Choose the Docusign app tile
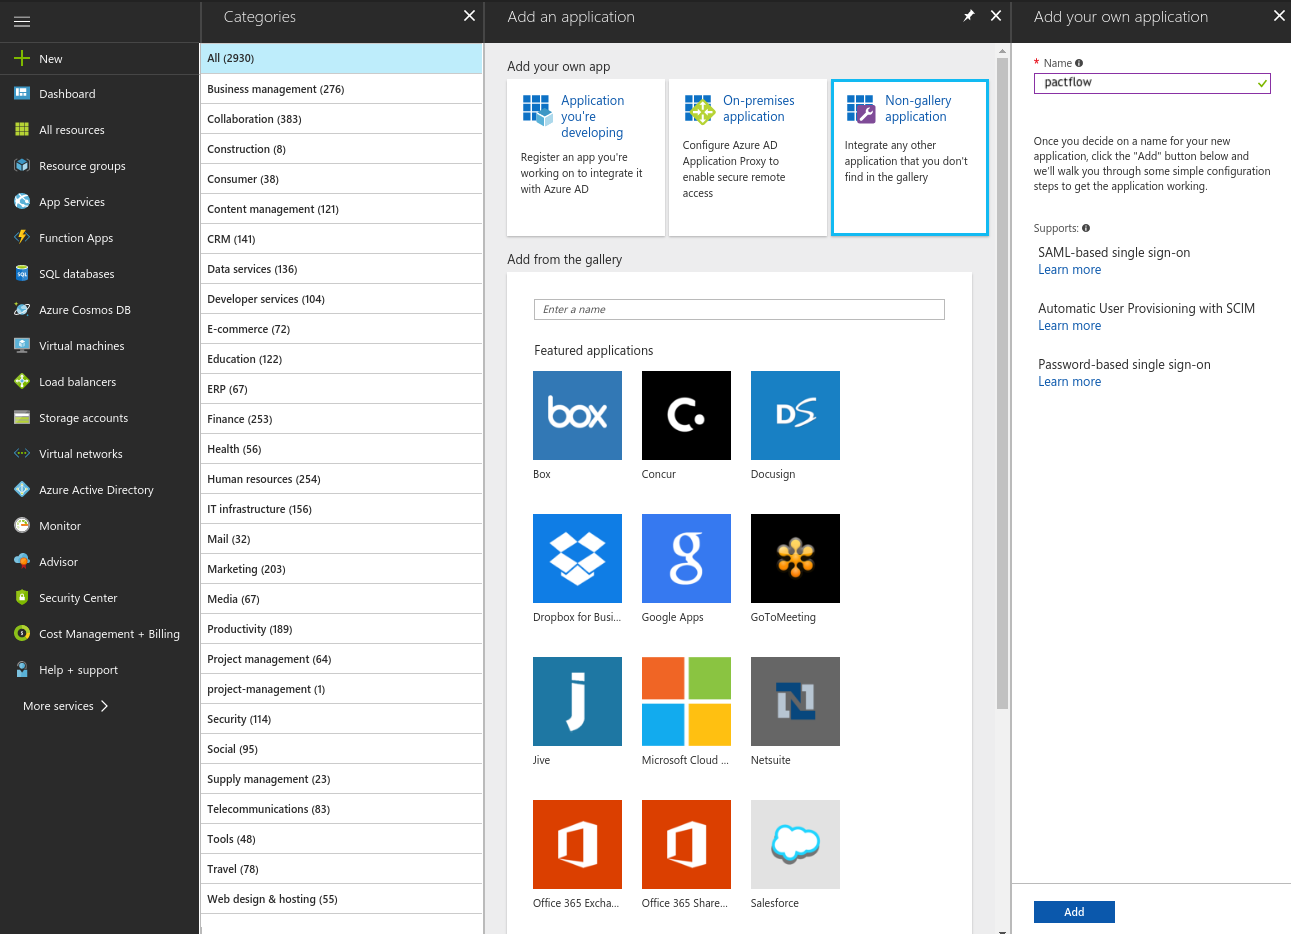The image size is (1291, 934). [795, 415]
